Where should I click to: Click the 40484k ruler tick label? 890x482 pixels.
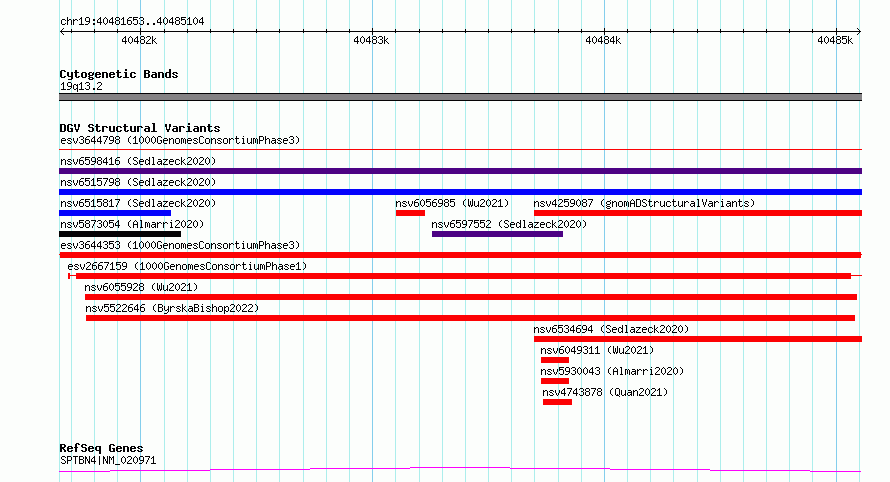pos(603,40)
